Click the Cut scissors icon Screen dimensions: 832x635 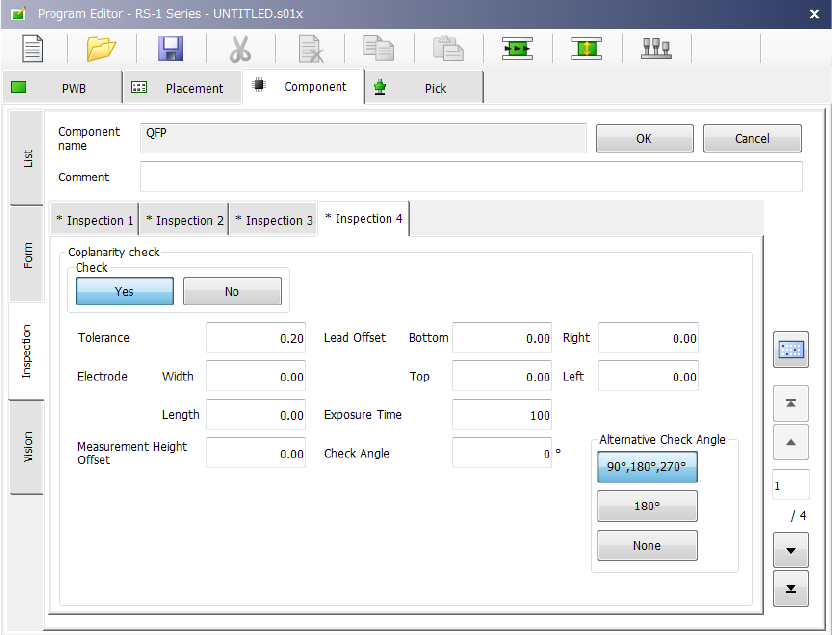[240, 49]
